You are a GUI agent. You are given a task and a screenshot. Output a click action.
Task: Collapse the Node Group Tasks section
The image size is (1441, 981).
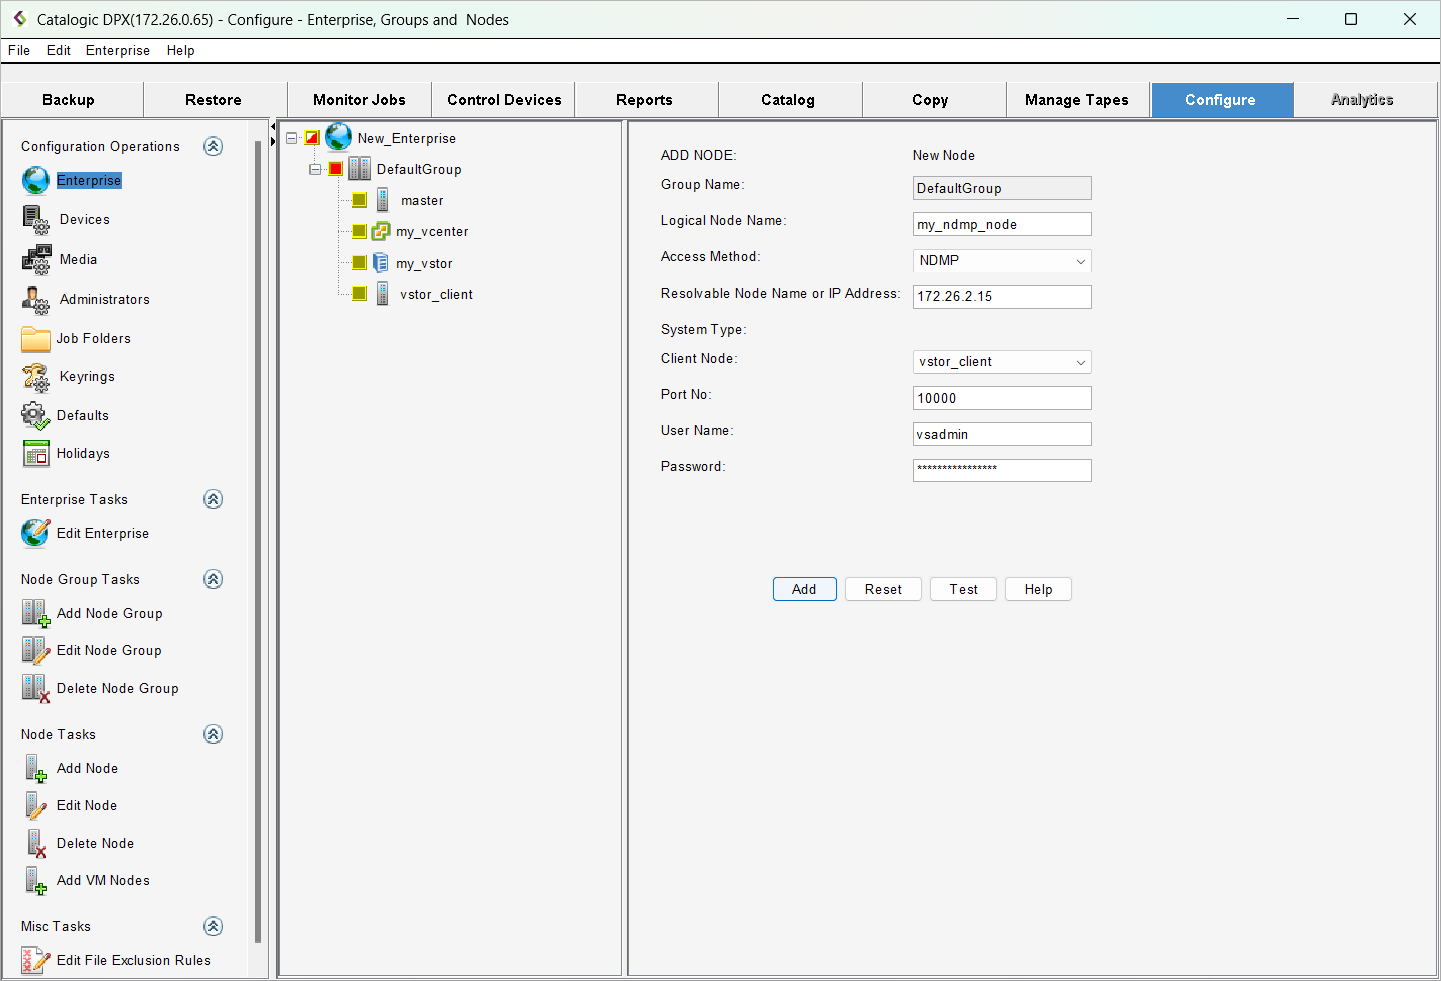[x=213, y=579]
